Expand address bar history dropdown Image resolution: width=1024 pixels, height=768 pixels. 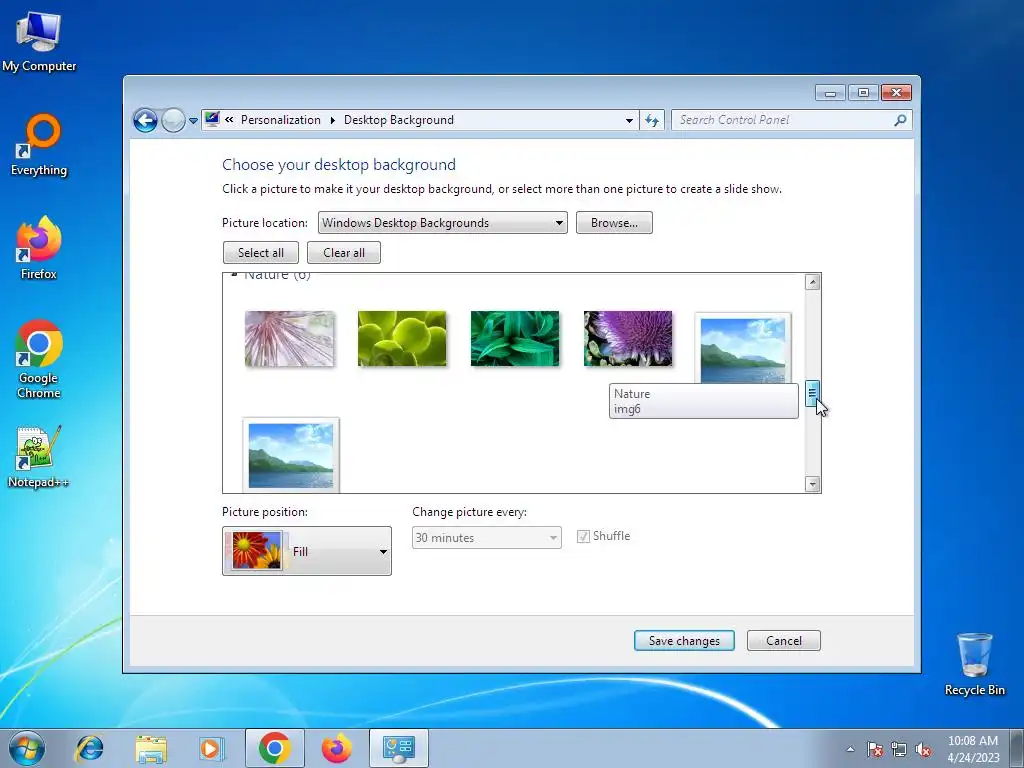pos(629,121)
